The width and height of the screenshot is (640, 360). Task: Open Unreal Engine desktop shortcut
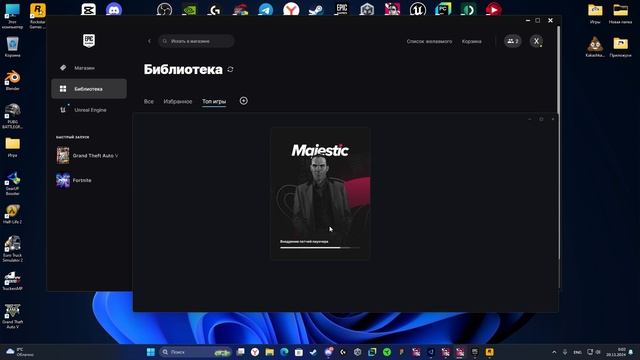(418, 9)
